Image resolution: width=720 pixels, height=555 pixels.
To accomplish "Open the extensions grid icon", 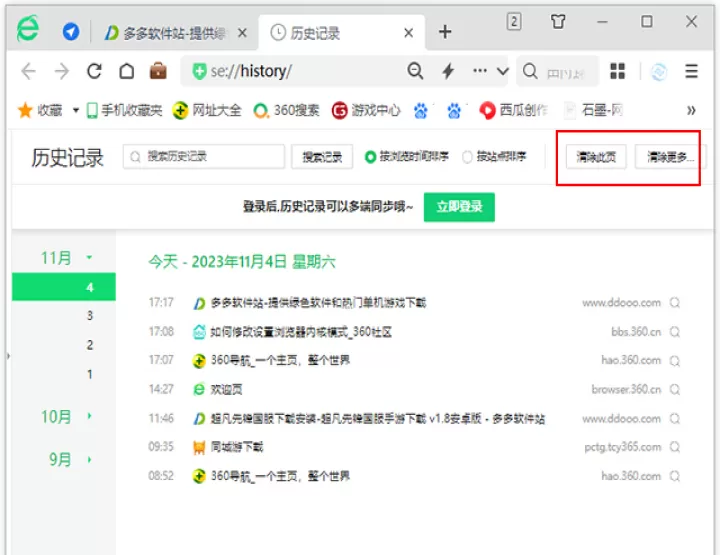I will (617, 71).
